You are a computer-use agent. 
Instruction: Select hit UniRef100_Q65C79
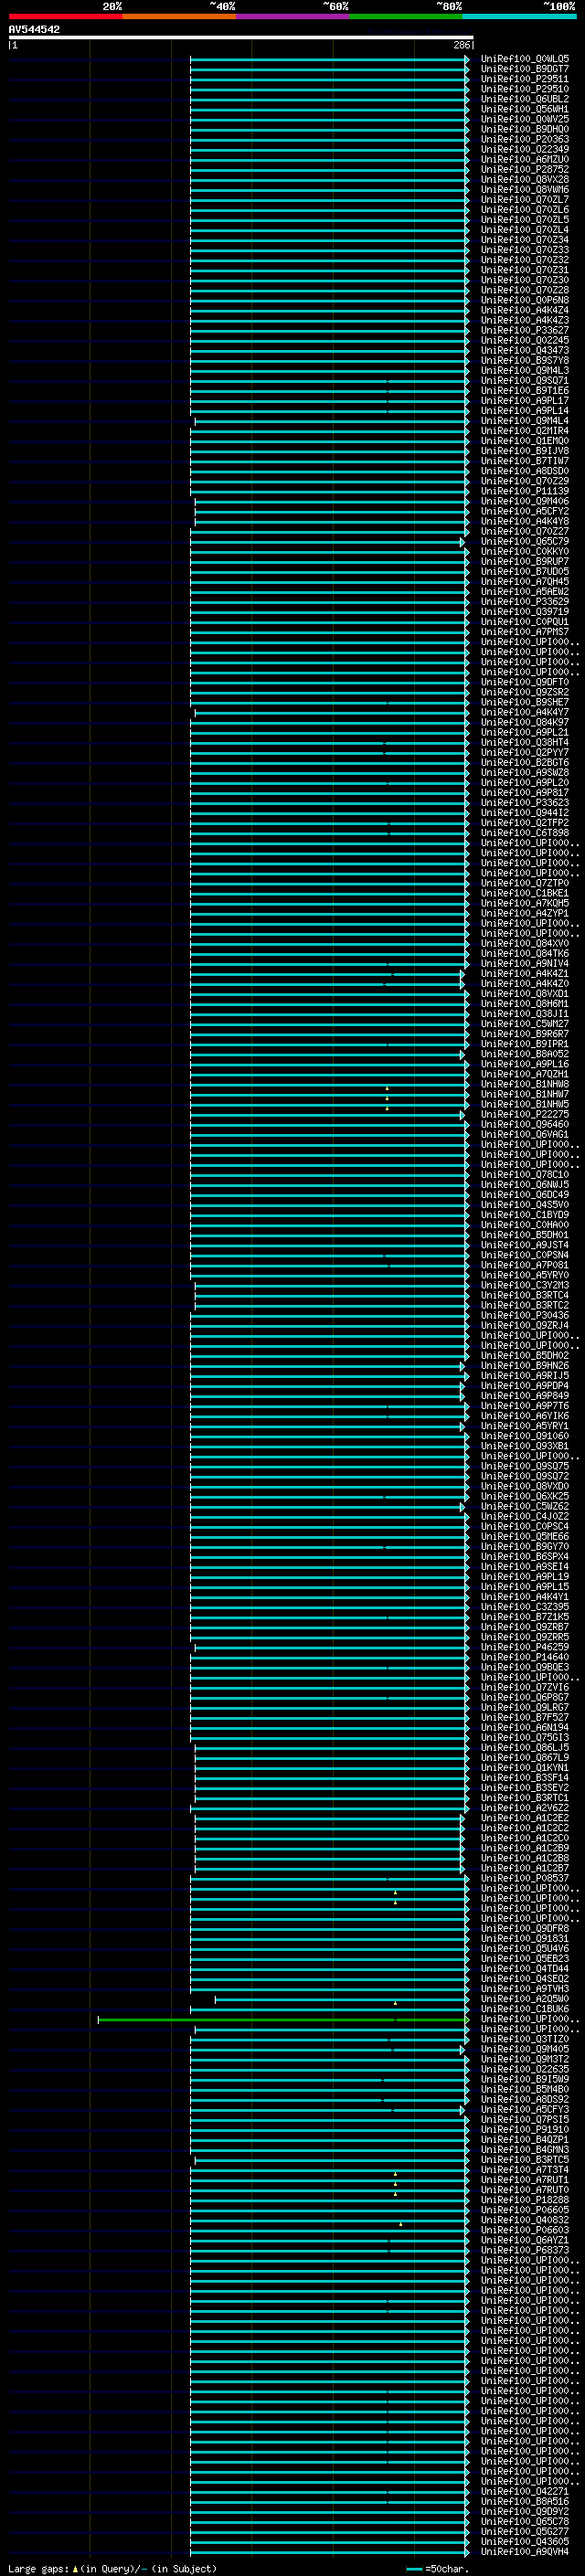[525, 541]
